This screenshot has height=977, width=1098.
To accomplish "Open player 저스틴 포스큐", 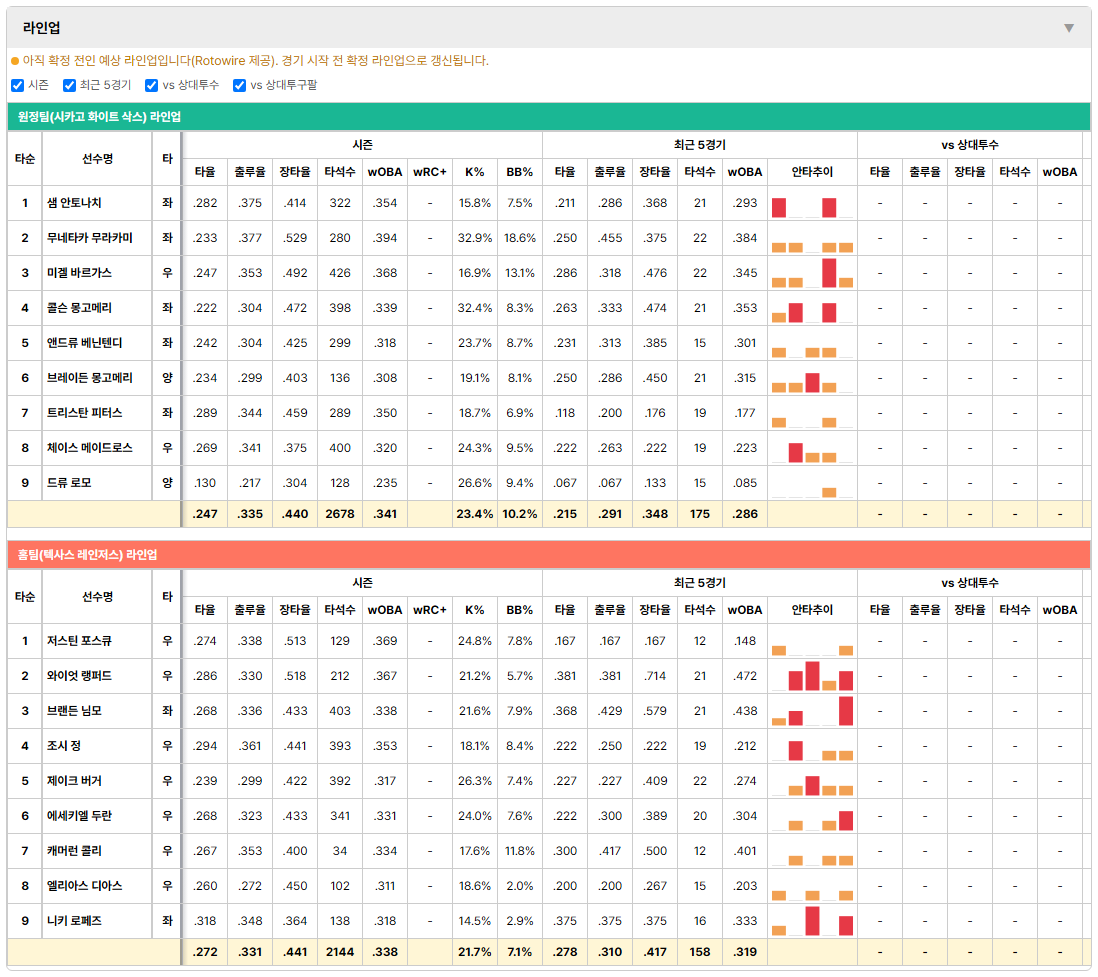I will click(79, 641).
